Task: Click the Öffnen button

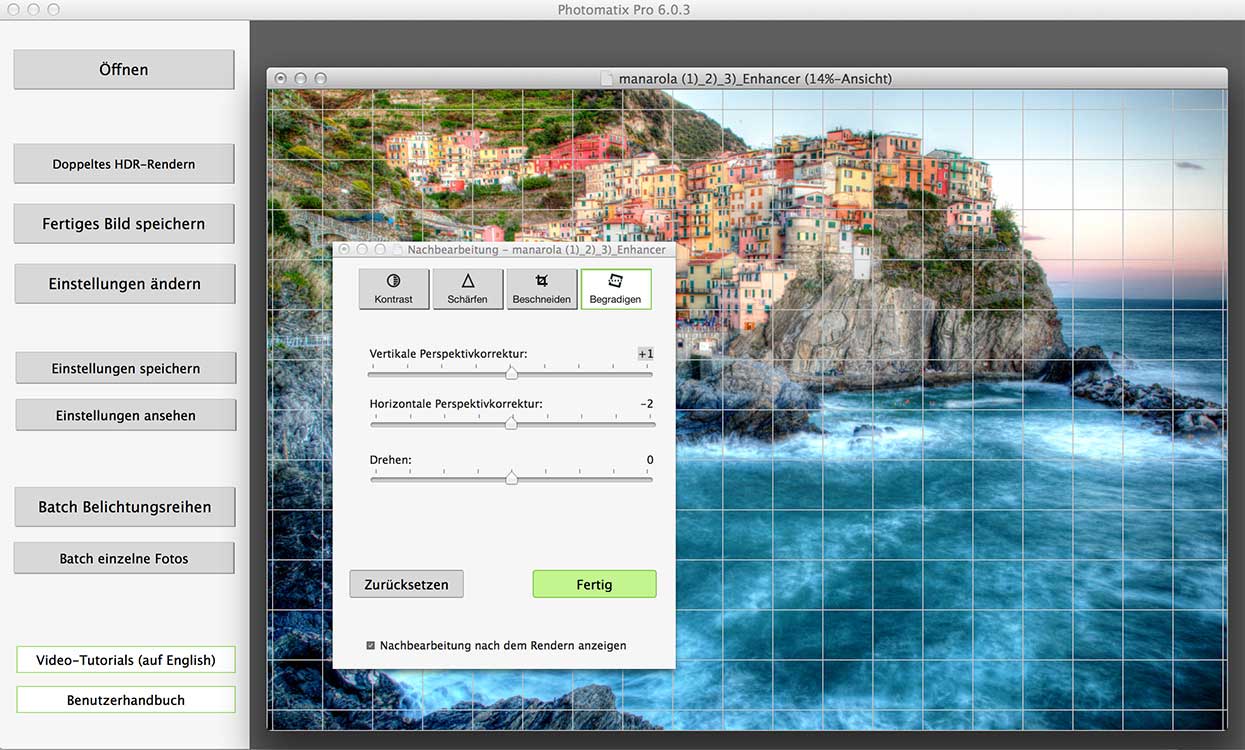Action: click(124, 70)
